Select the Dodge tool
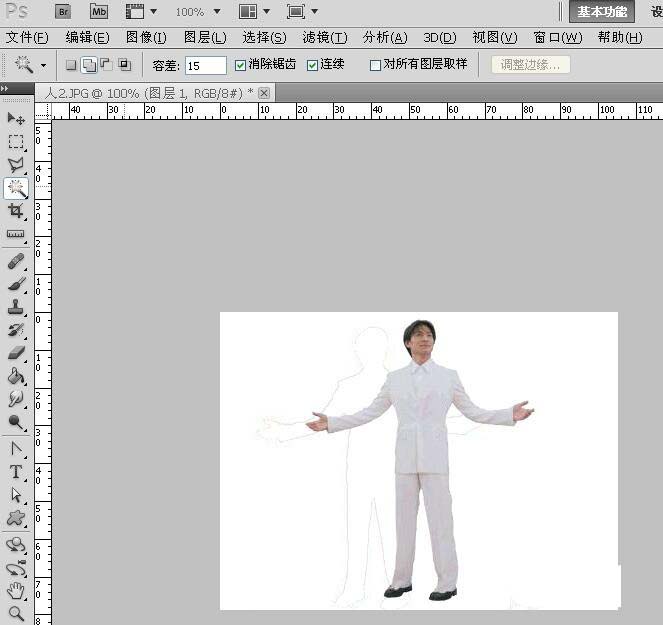This screenshot has width=663, height=625. coord(16,421)
